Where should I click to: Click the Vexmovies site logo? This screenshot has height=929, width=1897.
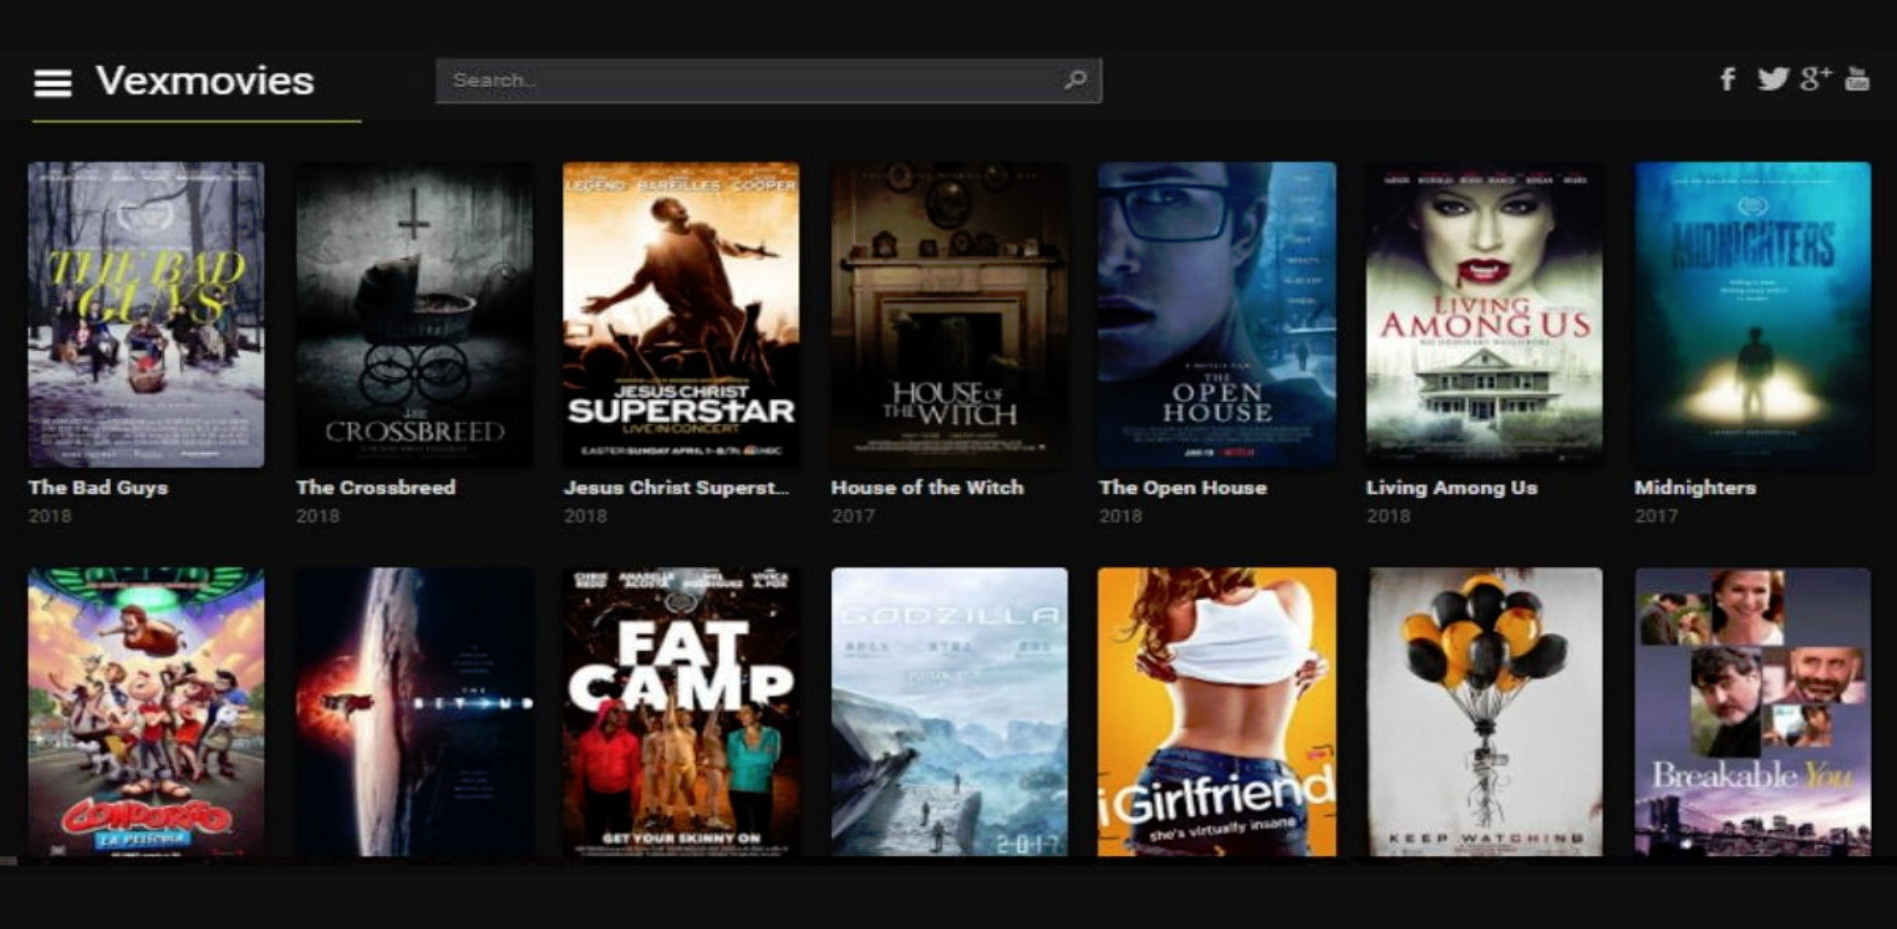[x=205, y=81]
